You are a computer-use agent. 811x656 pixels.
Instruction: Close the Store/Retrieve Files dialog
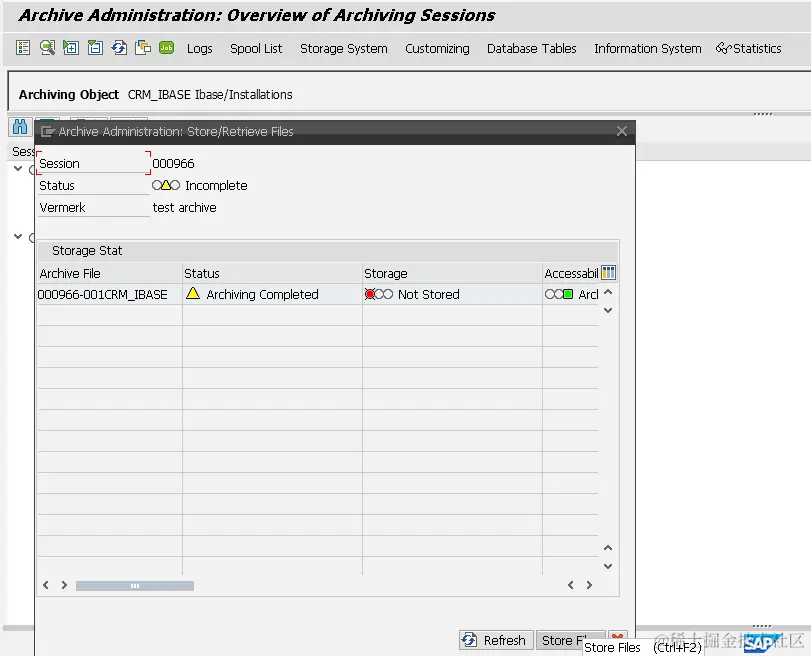pyautogui.click(x=622, y=131)
